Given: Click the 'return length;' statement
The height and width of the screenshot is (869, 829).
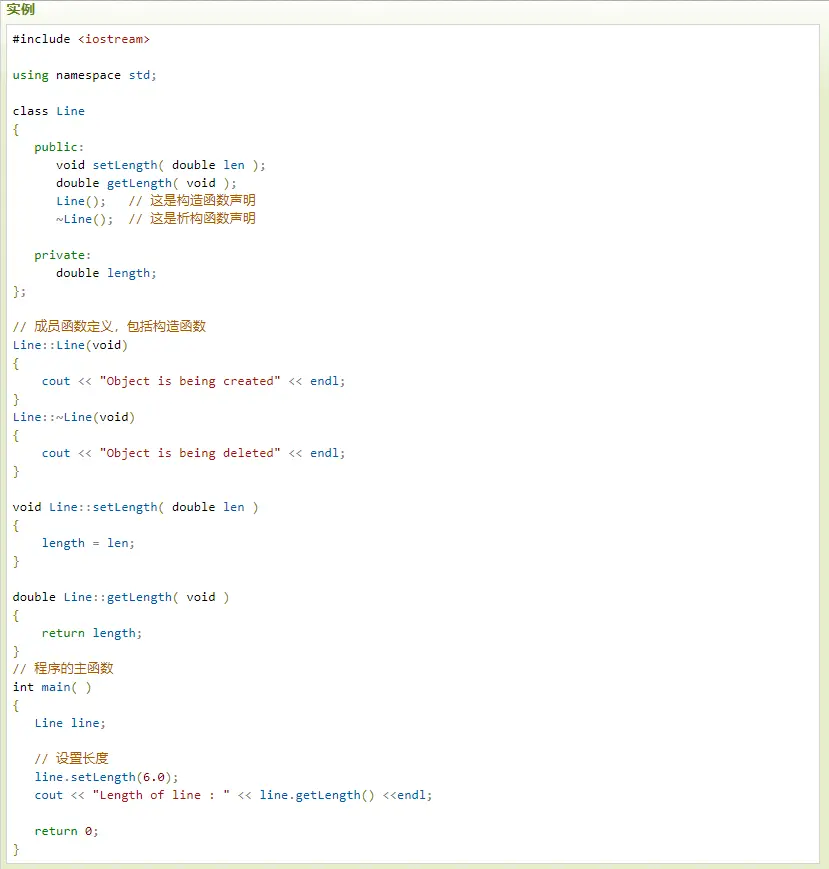Looking at the screenshot, I should click(92, 633).
